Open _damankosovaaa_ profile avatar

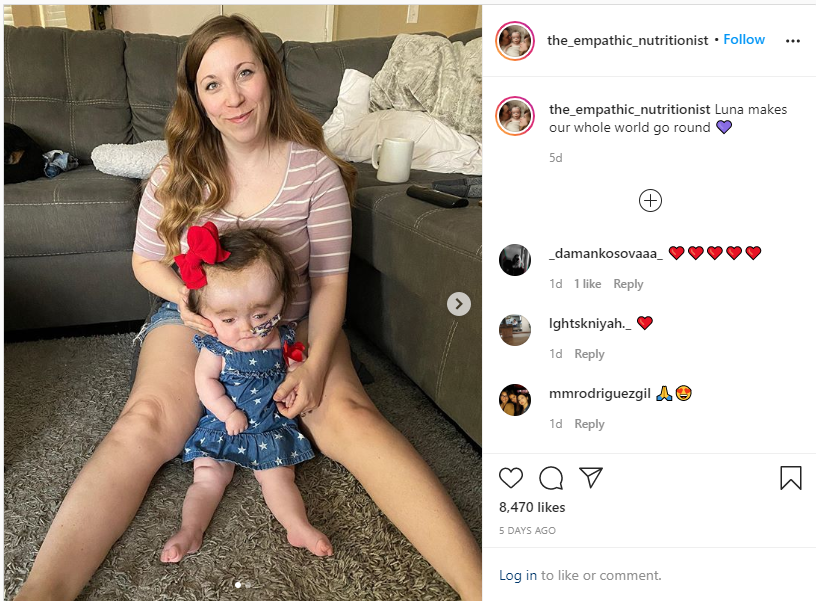[515, 260]
